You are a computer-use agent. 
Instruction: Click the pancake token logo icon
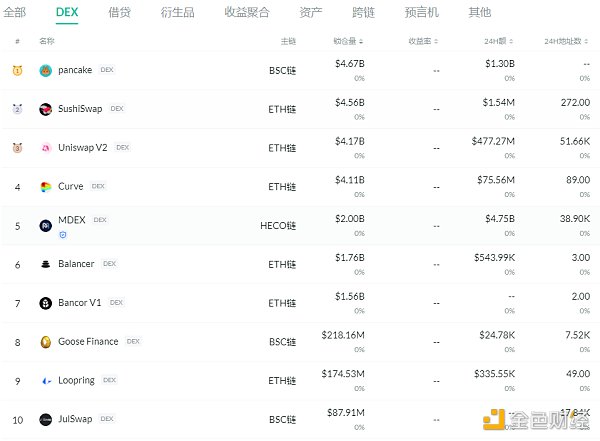tap(46, 70)
